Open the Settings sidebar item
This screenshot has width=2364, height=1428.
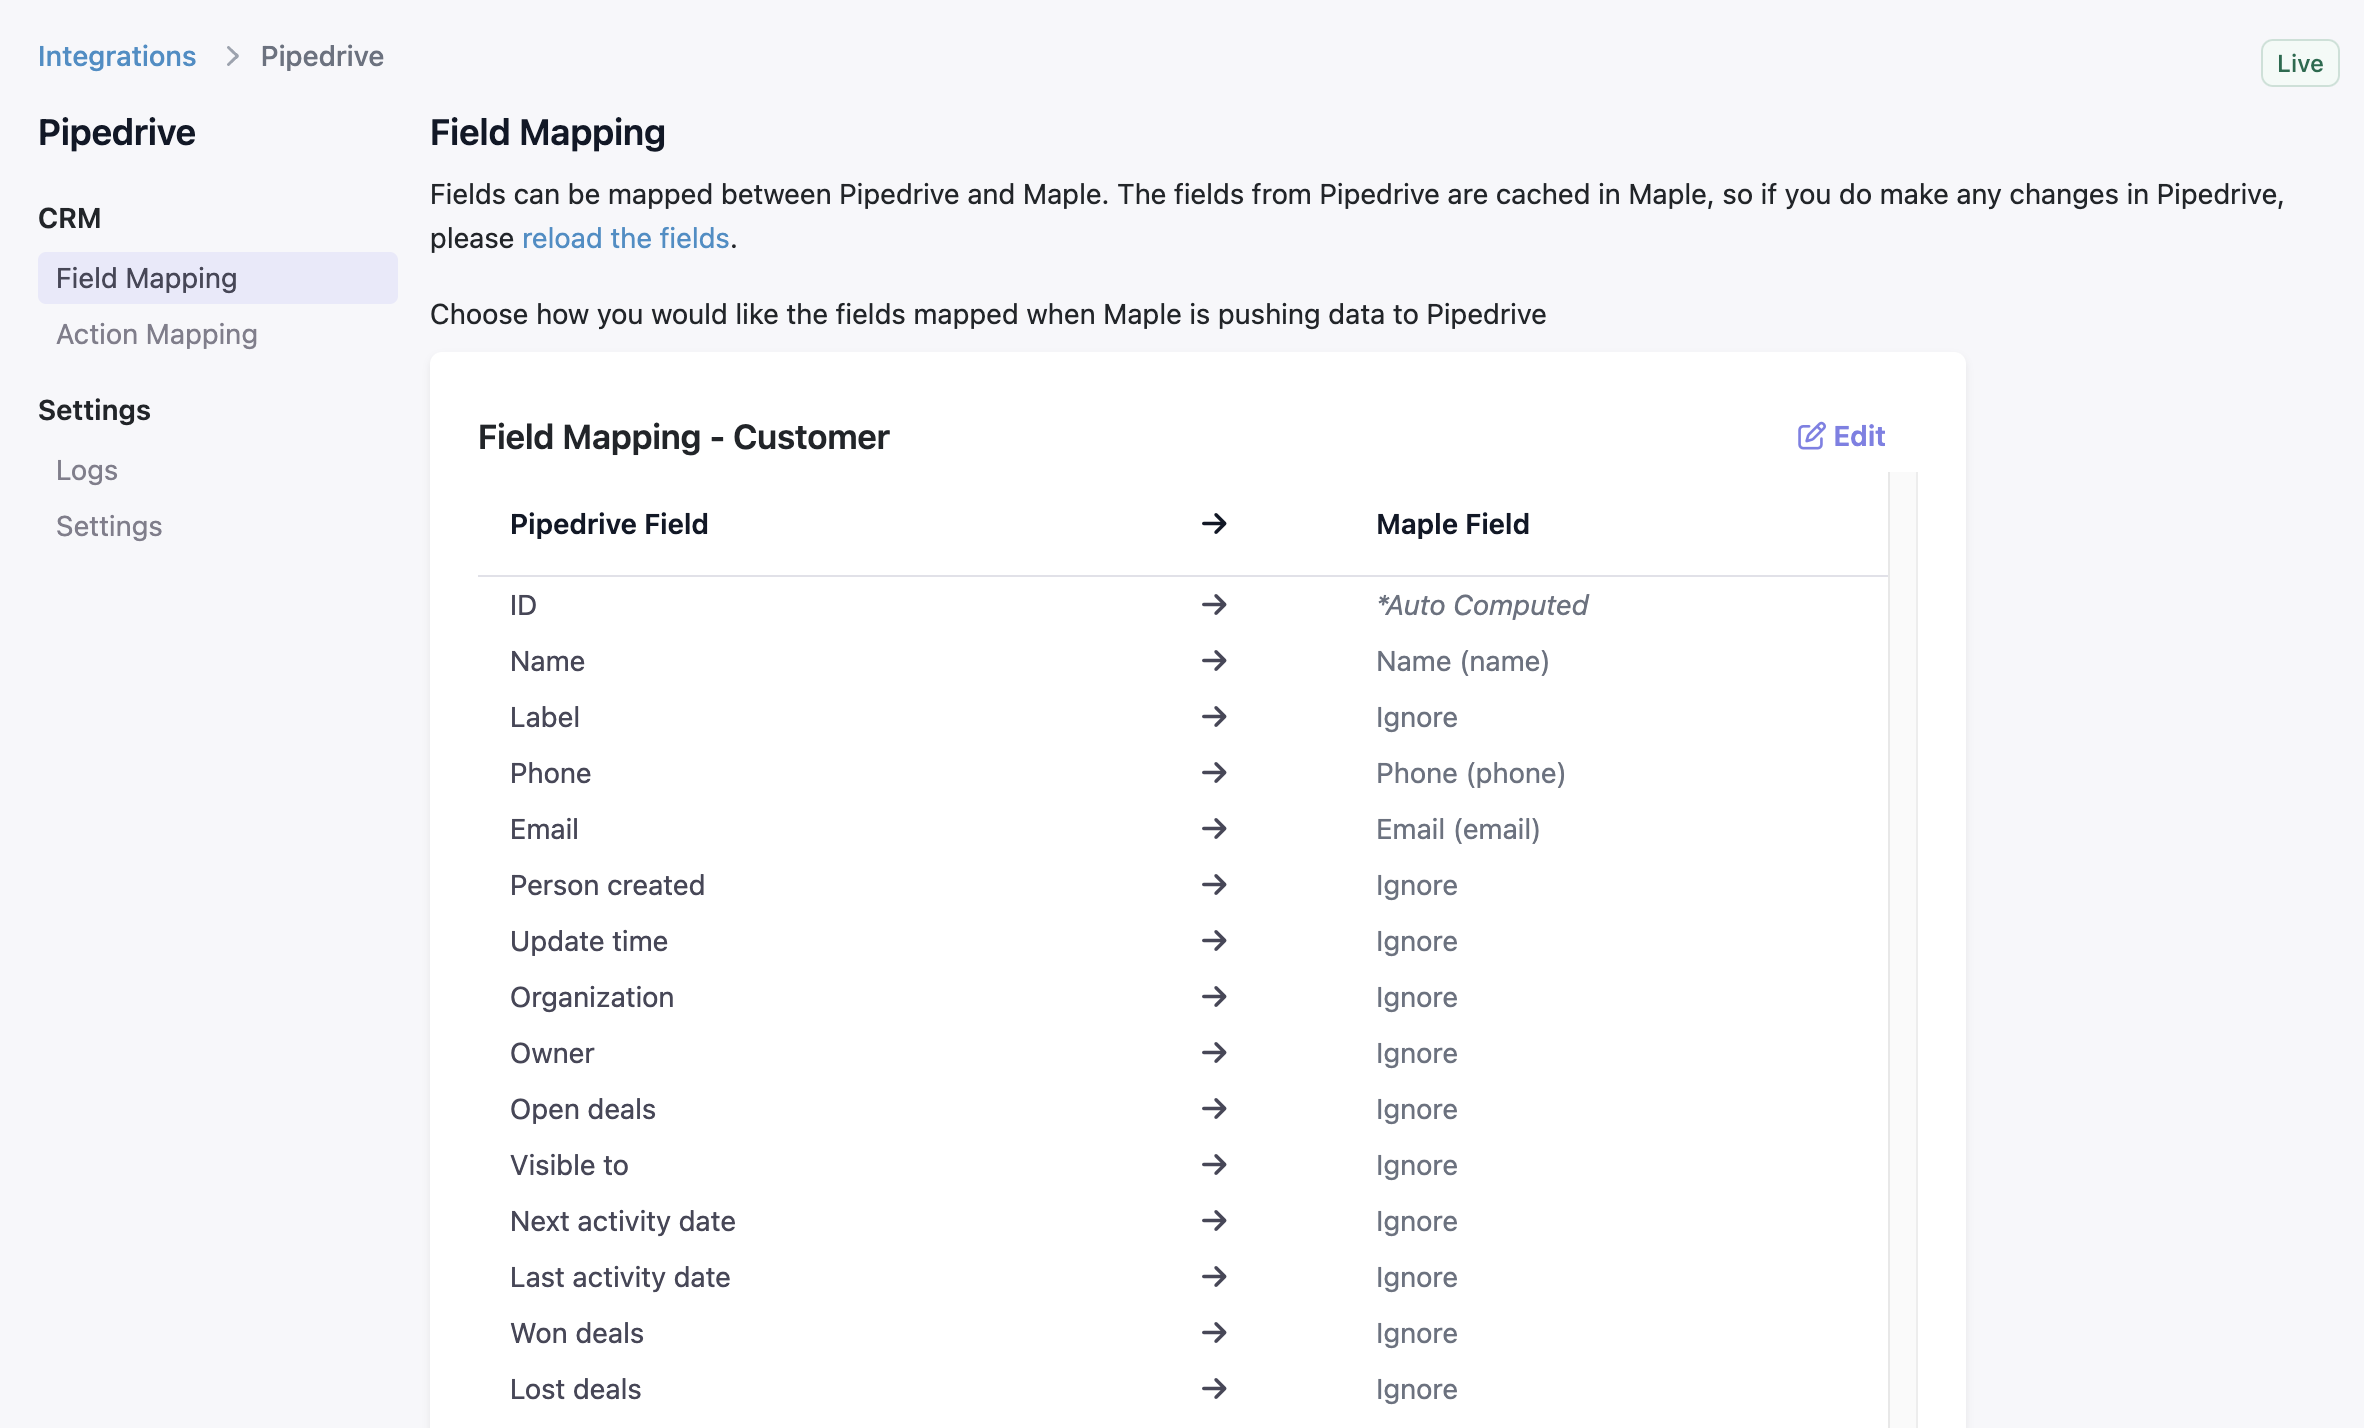click(x=109, y=526)
